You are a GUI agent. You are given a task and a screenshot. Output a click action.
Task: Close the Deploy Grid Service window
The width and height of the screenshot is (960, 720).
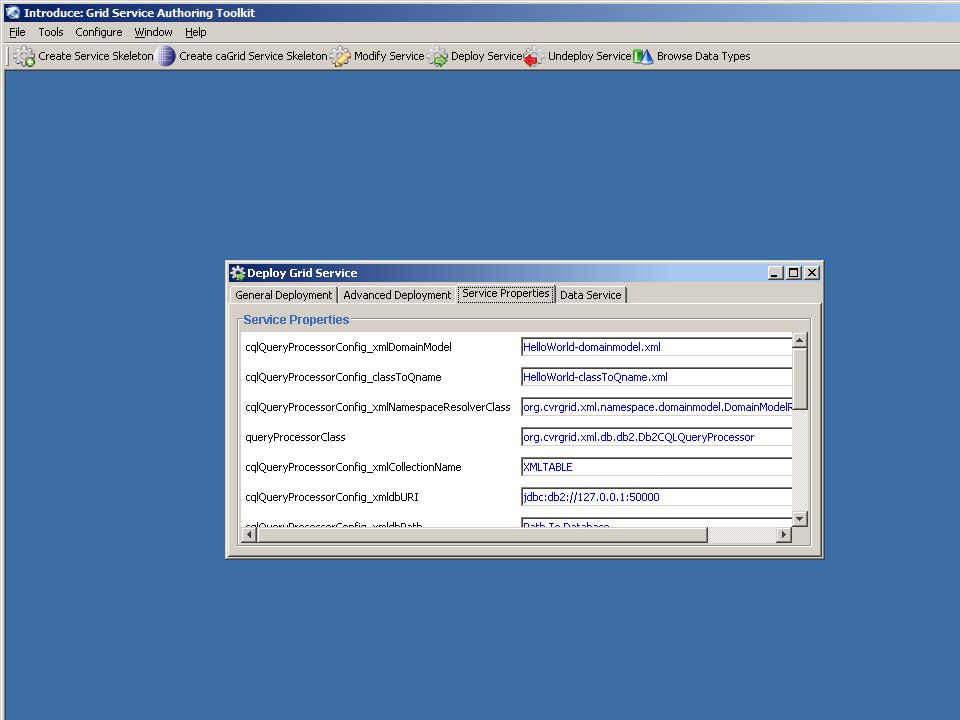[812, 273]
